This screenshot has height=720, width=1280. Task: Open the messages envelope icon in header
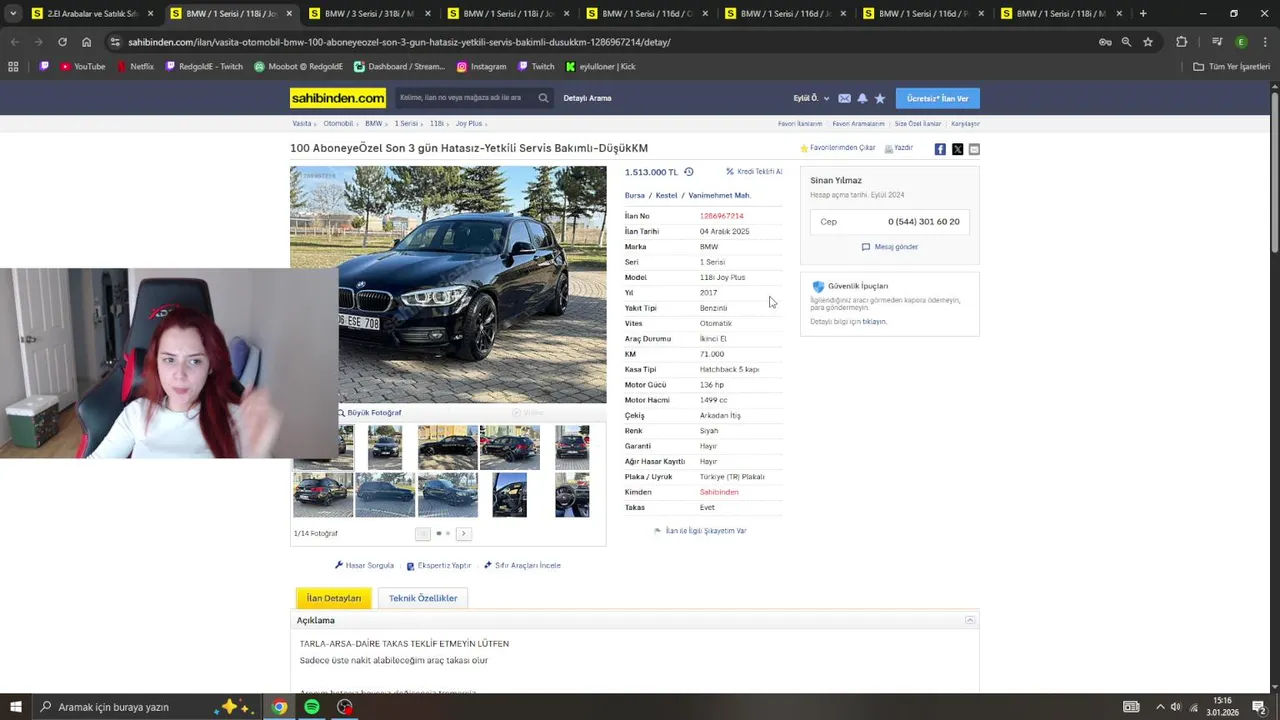(844, 98)
